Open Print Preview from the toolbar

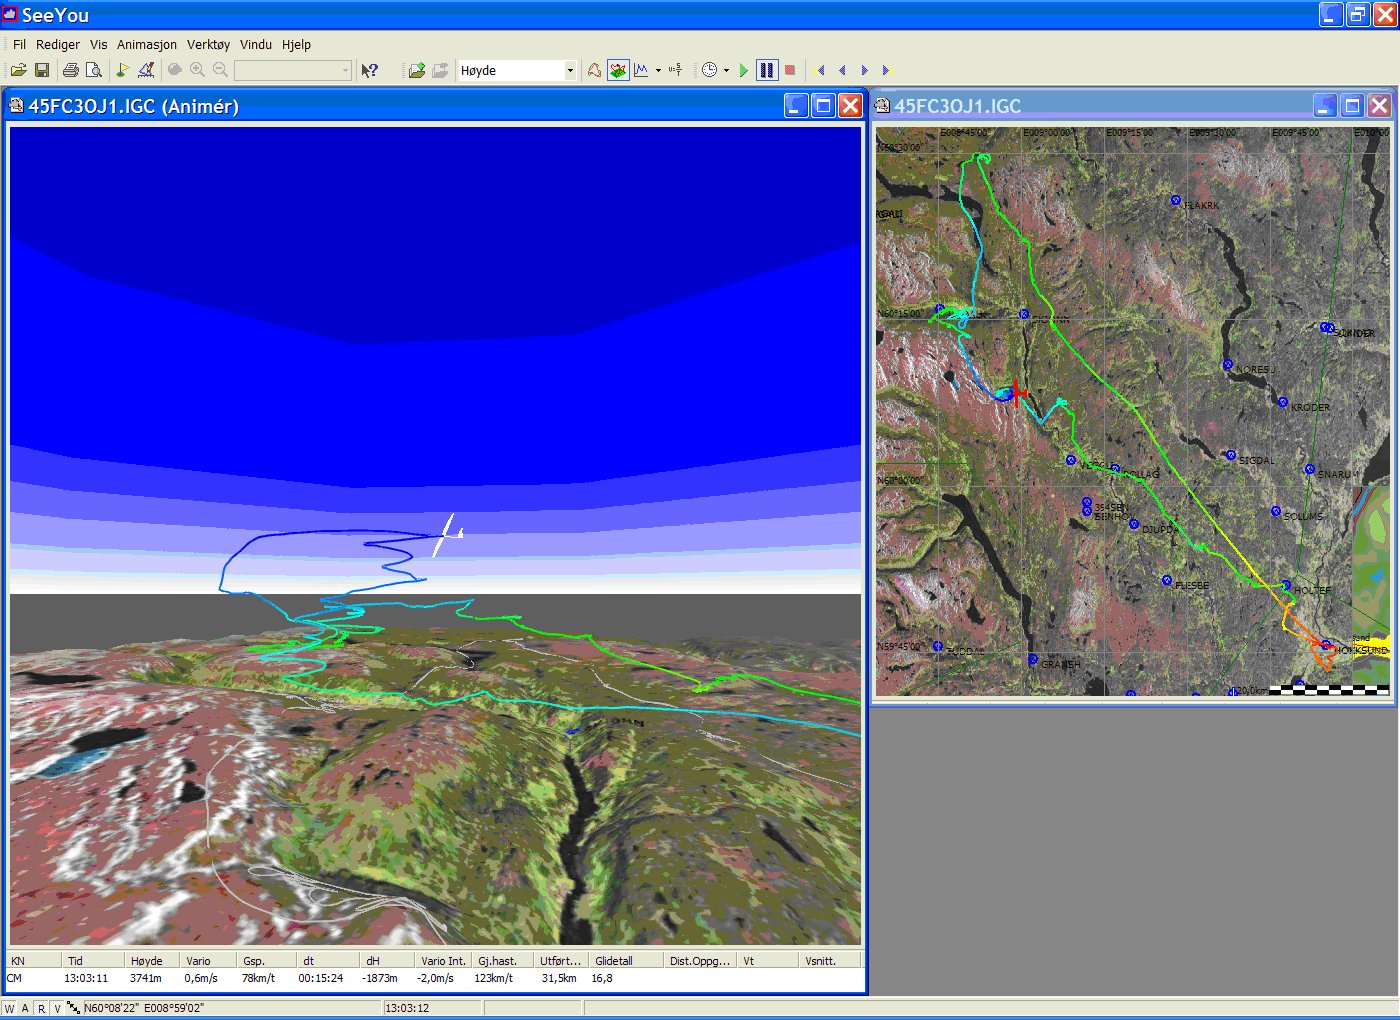tap(94, 70)
